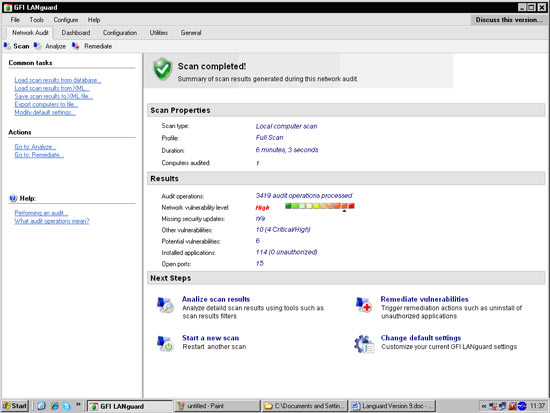Viewport: 550px width, 413px height.
Task: Click 3419 audit operations processed value
Action: click(x=304, y=195)
